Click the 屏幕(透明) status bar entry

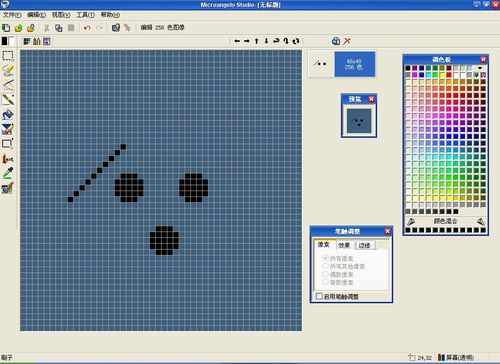456,358
